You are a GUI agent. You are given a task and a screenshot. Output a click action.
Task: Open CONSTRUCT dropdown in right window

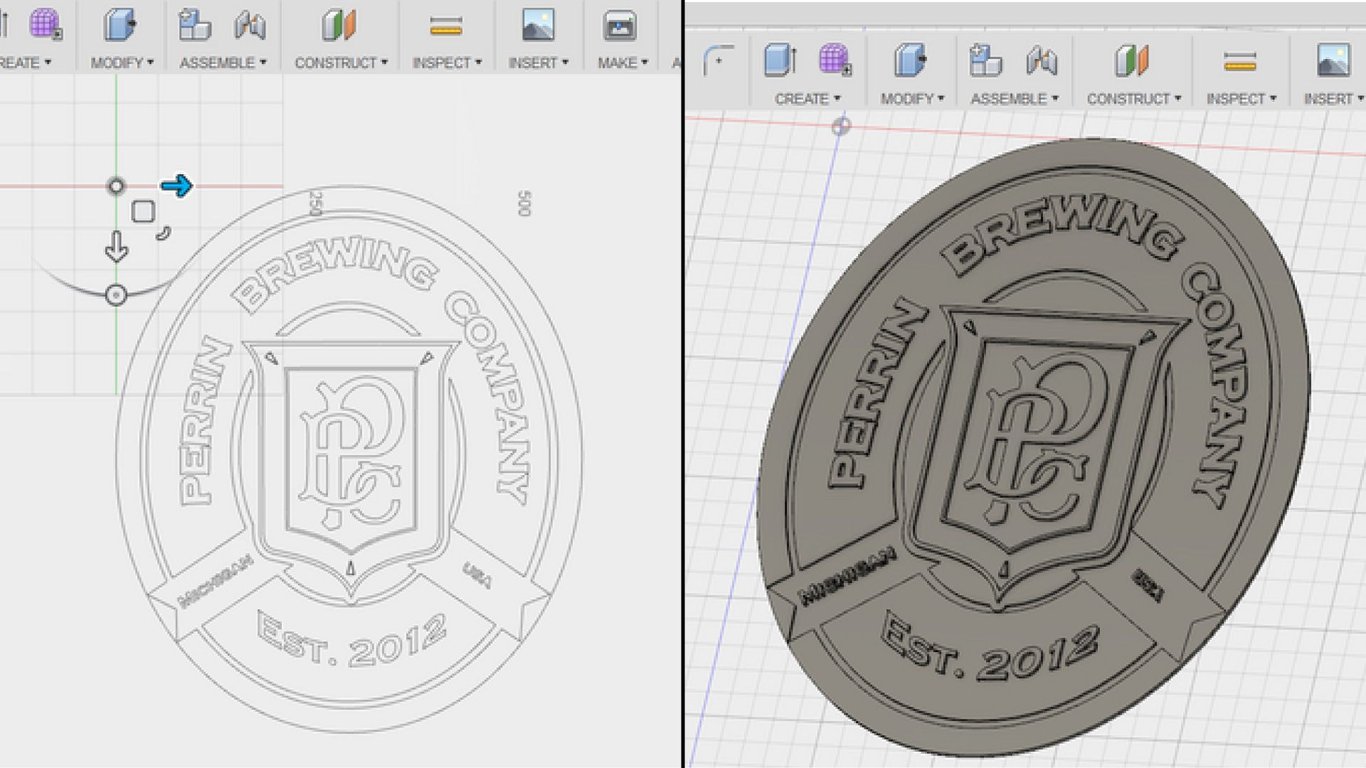pos(1134,99)
